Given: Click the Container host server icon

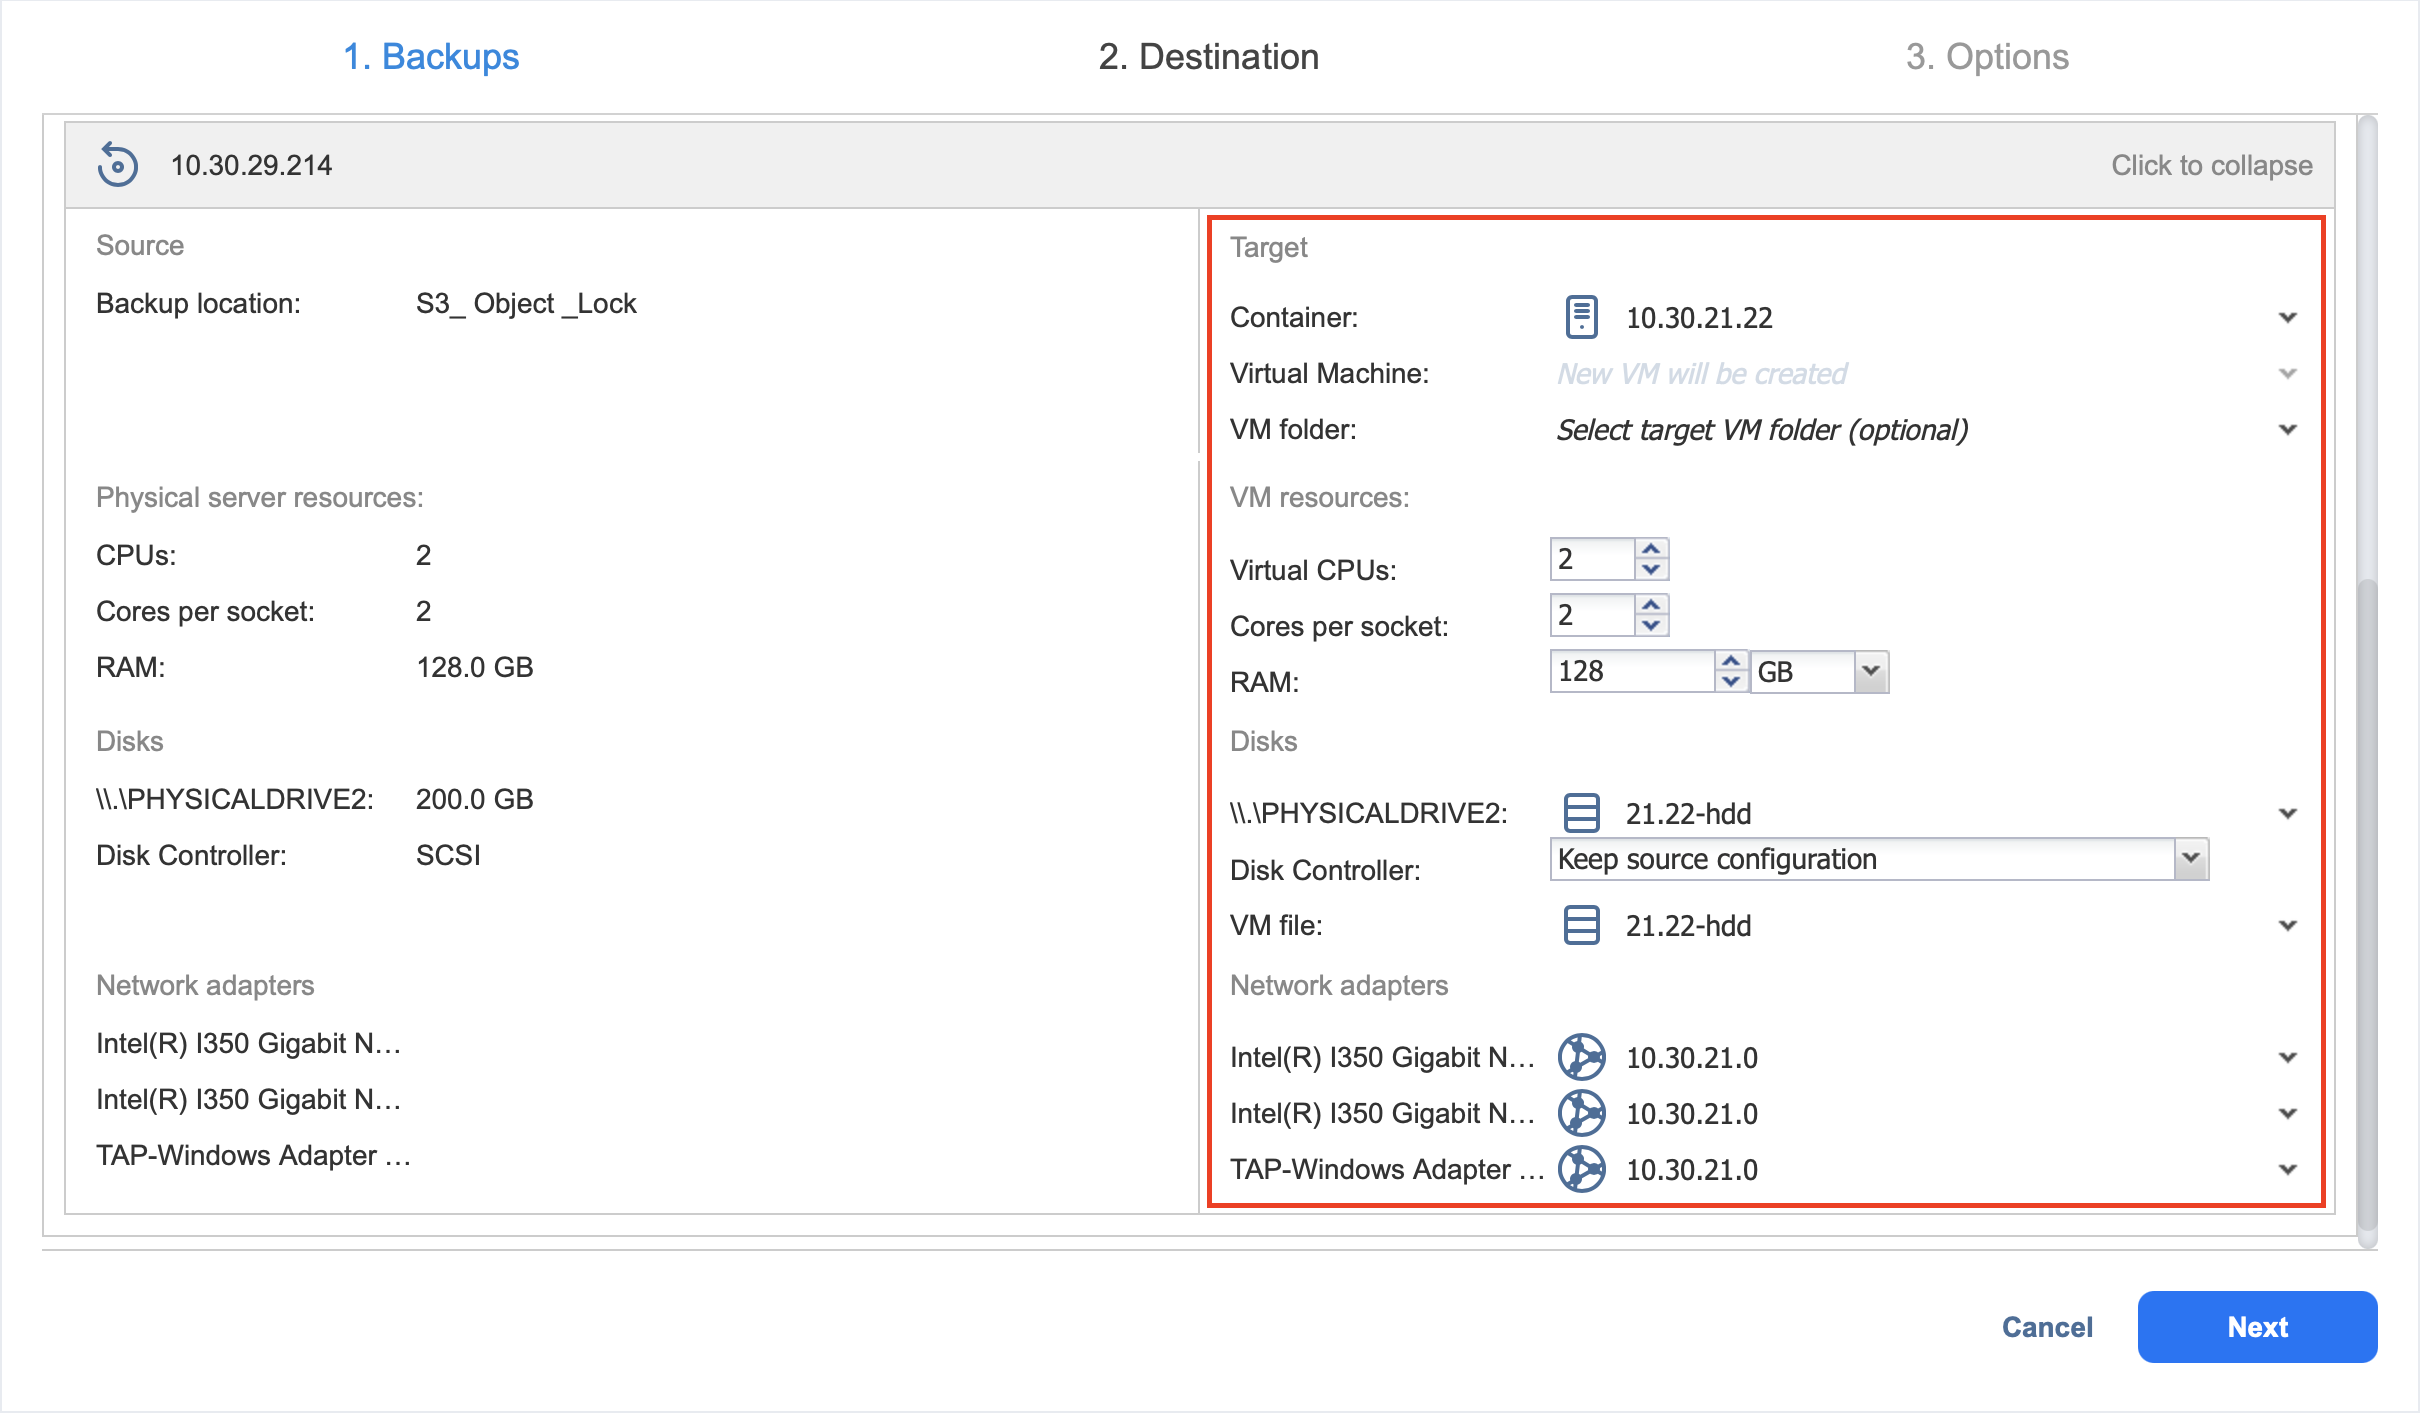Looking at the screenshot, I should (1581, 317).
